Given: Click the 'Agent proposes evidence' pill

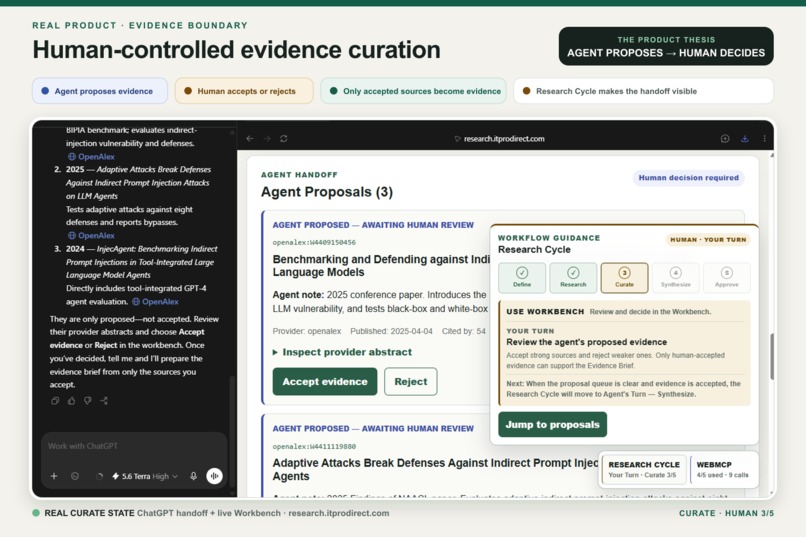Looking at the screenshot, I should [100, 91].
